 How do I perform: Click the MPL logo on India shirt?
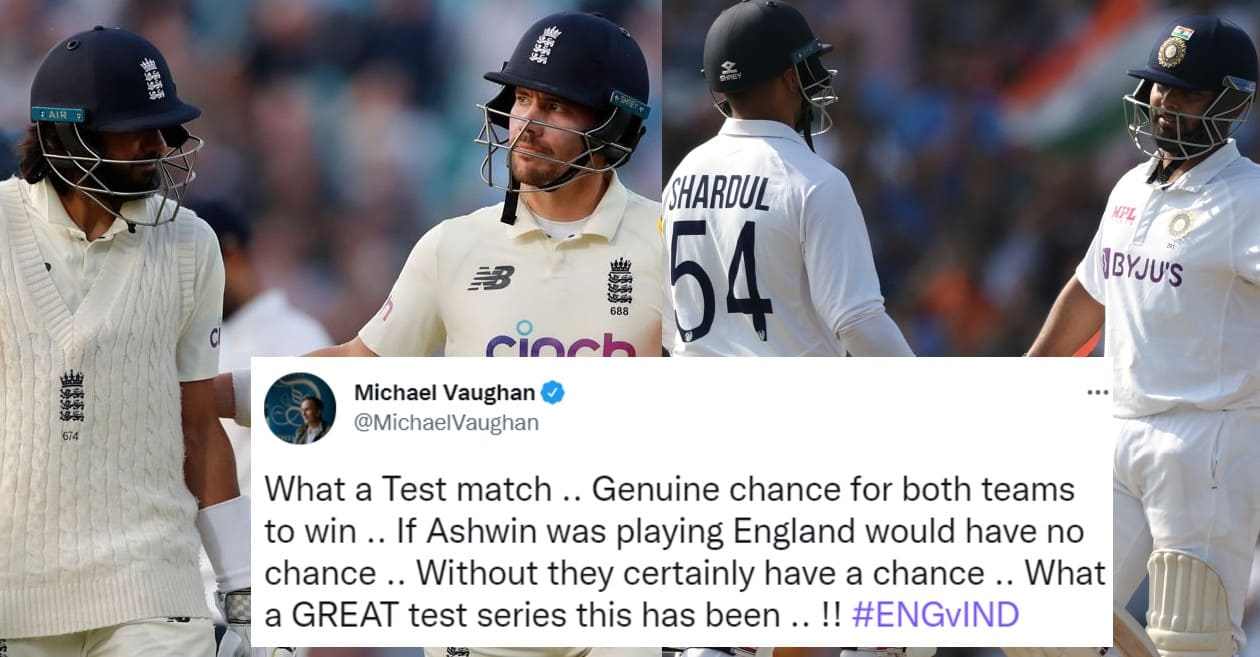coord(1124,213)
